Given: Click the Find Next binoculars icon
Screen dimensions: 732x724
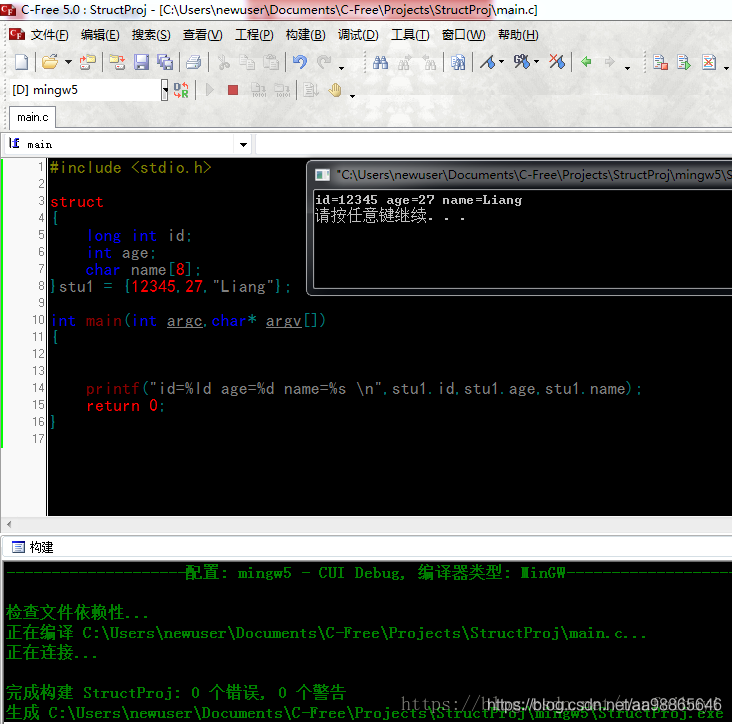Looking at the screenshot, I should [x=404, y=62].
